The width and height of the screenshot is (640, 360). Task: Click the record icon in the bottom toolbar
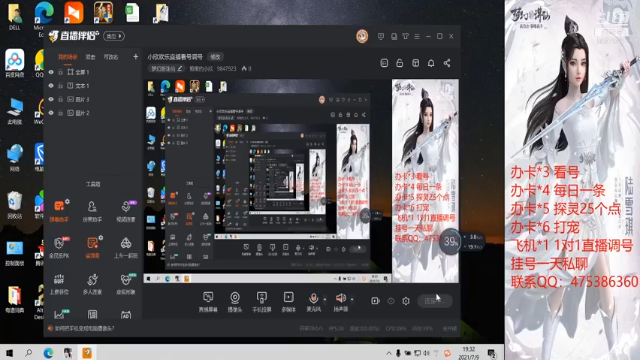point(375,301)
